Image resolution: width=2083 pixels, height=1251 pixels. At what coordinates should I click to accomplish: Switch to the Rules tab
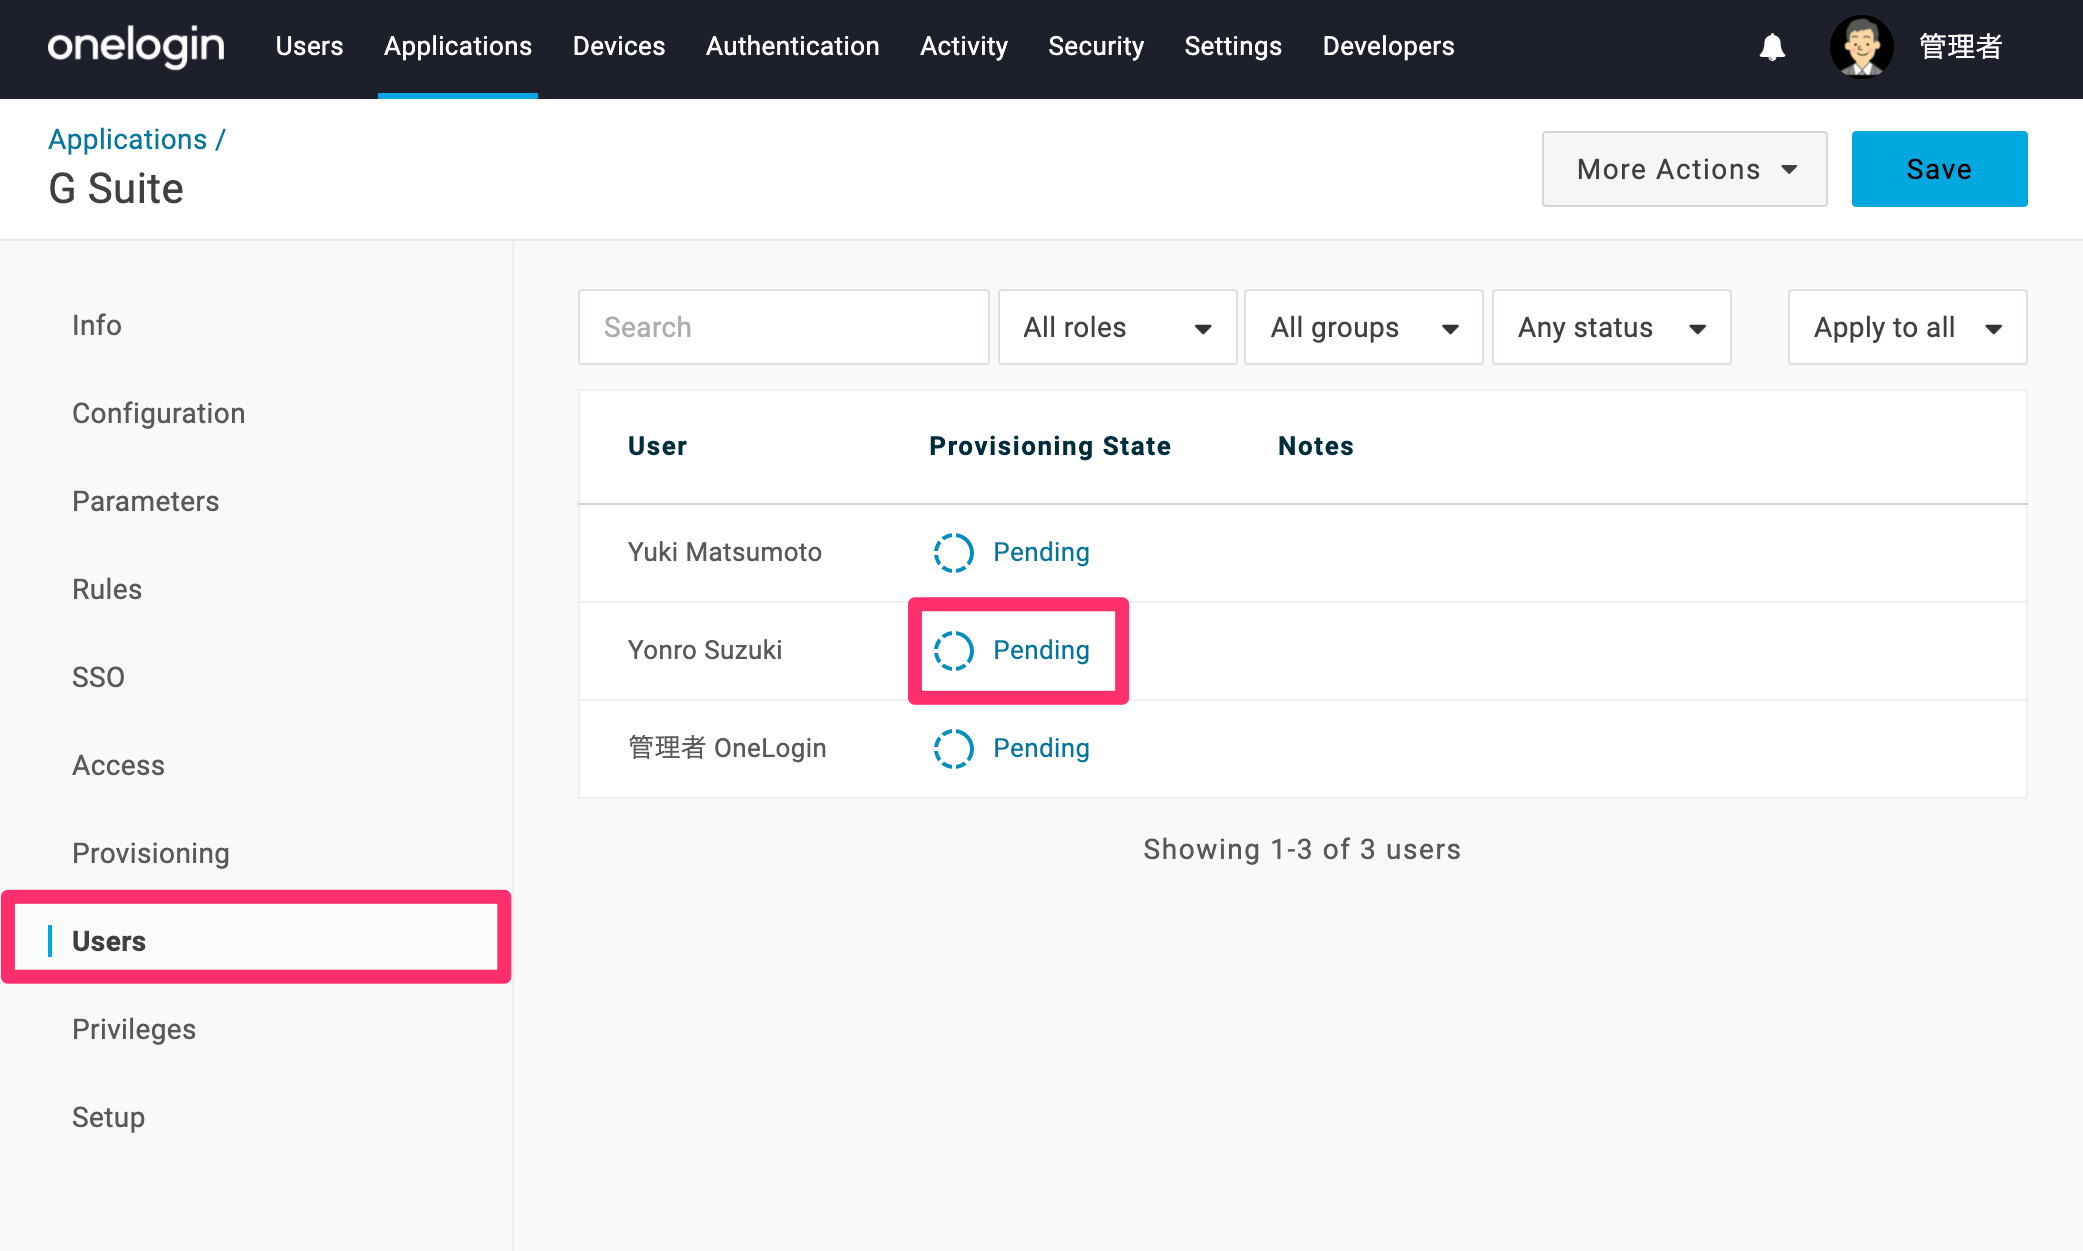click(x=107, y=589)
